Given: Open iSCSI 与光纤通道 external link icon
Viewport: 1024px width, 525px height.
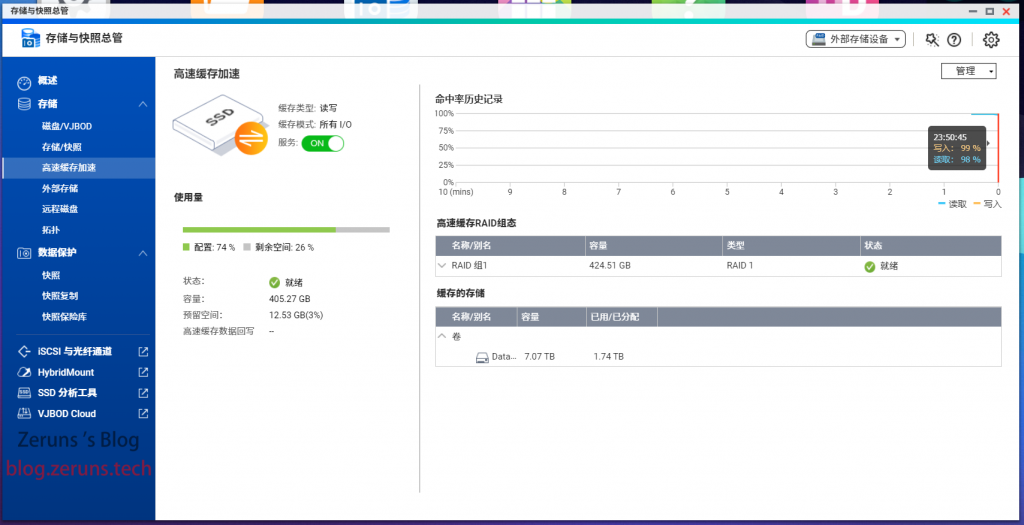Looking at the screenshot, I should tap(143, 351).
